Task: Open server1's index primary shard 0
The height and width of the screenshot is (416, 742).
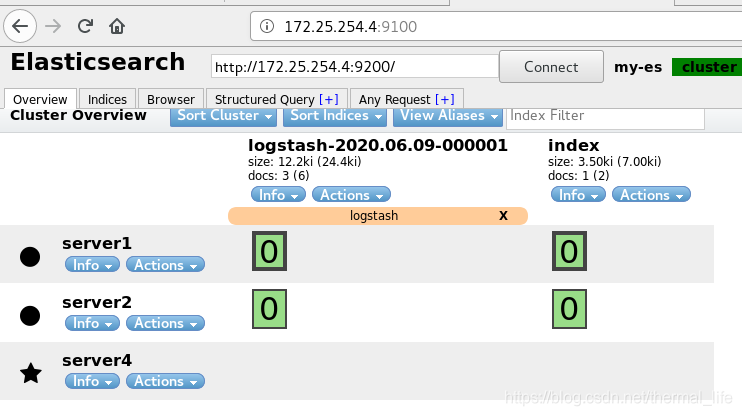Action: pyautogui.click(x=569, y=251)
